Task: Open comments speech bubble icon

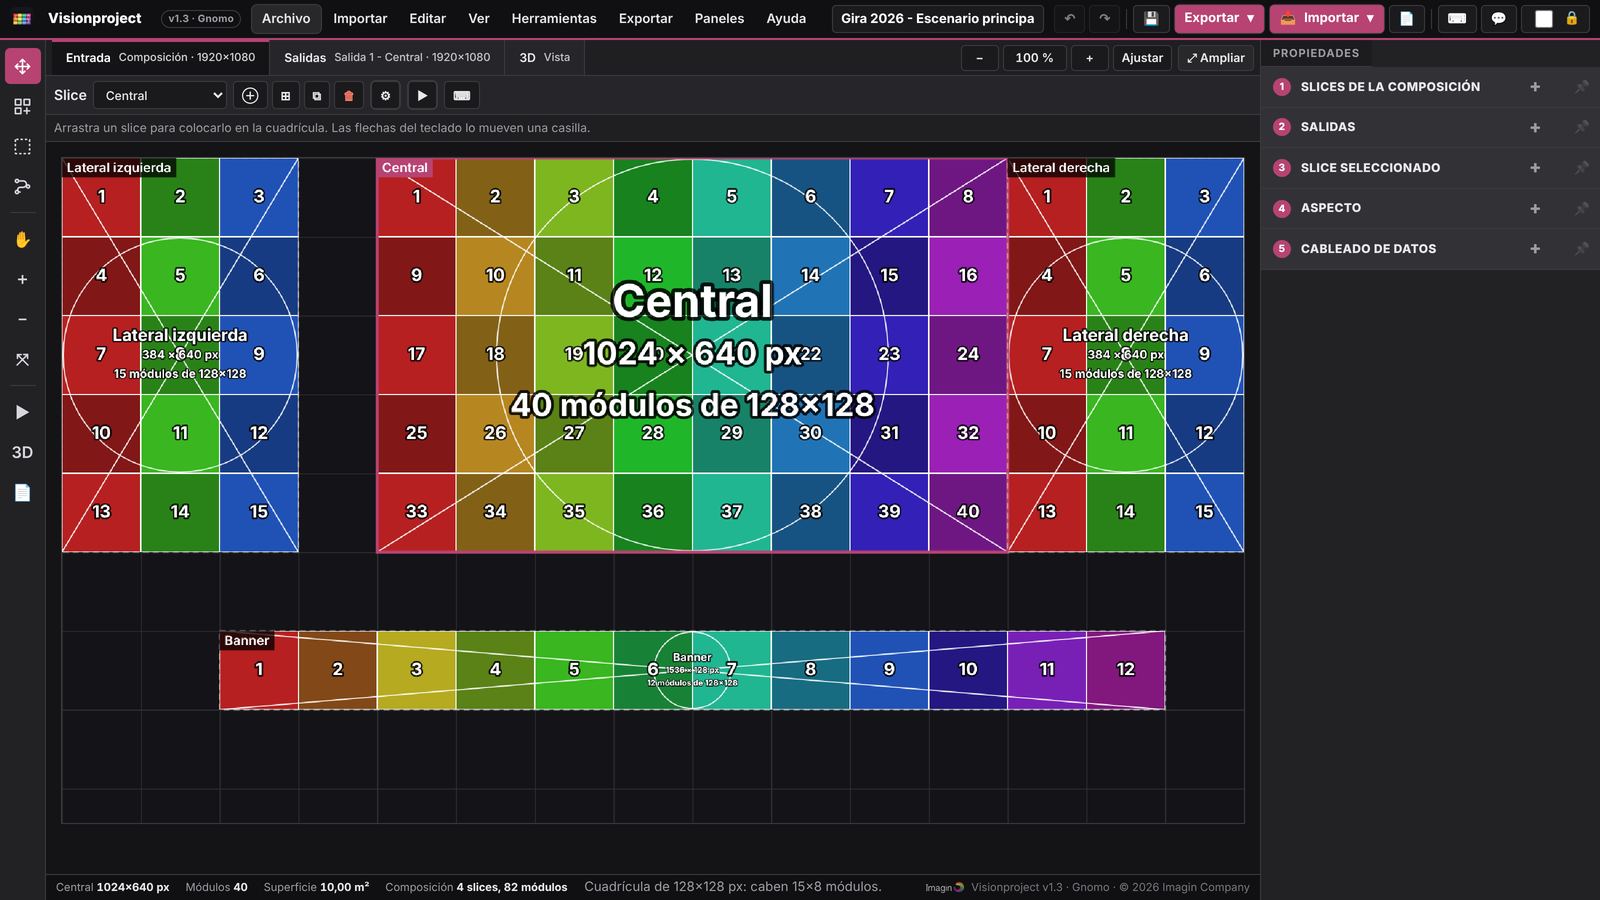Action: coord(1498,18)
